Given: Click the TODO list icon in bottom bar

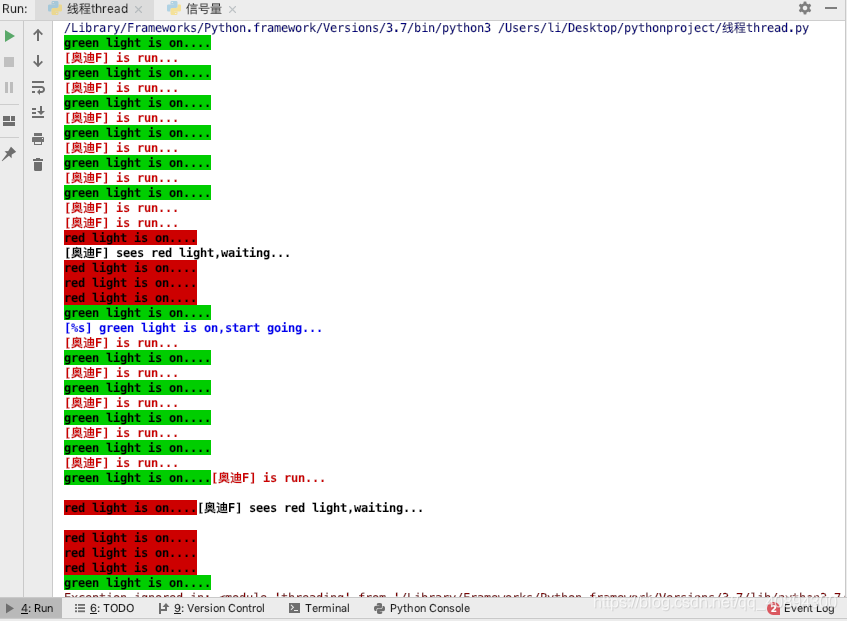Looking at the screenshot, I should 79,608.
